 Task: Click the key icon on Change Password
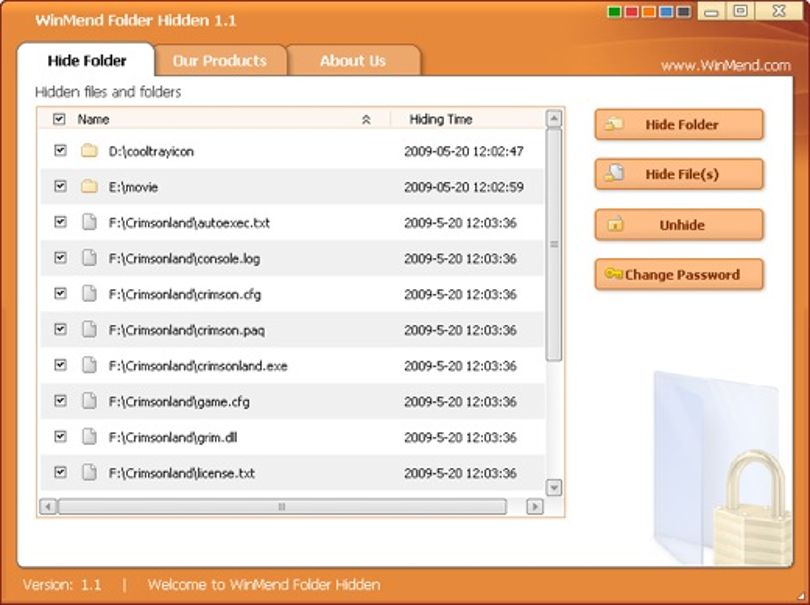tap(613, 273)
